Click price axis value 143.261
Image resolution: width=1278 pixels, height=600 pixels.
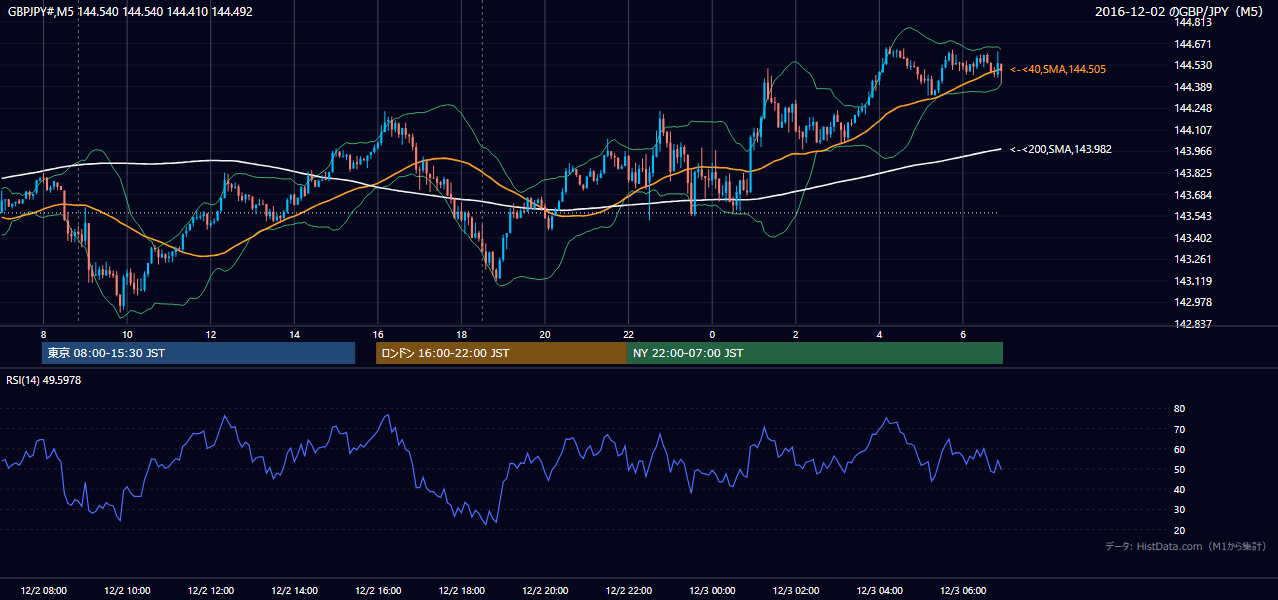click(x=1191, y=259)
